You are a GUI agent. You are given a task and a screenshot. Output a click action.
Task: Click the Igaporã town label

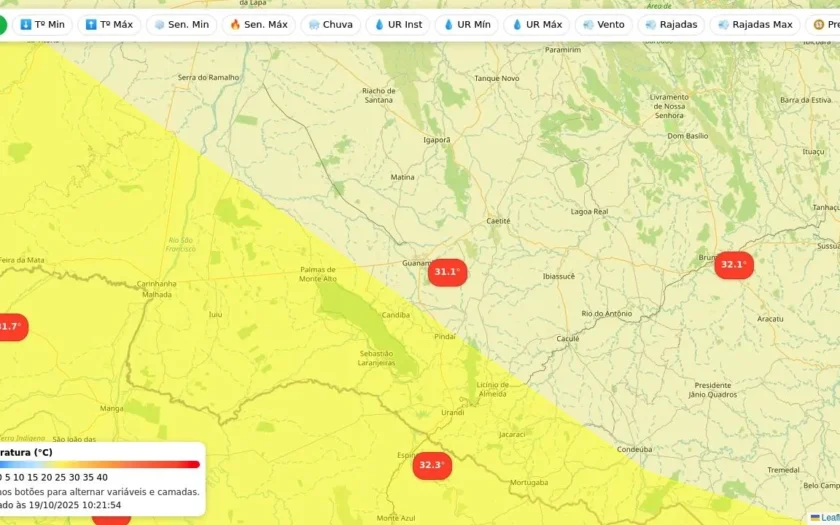437,140
